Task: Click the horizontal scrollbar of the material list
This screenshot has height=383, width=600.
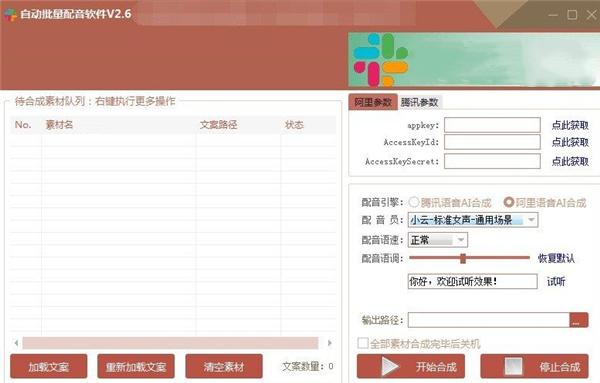Action: [x=170, y=343]
